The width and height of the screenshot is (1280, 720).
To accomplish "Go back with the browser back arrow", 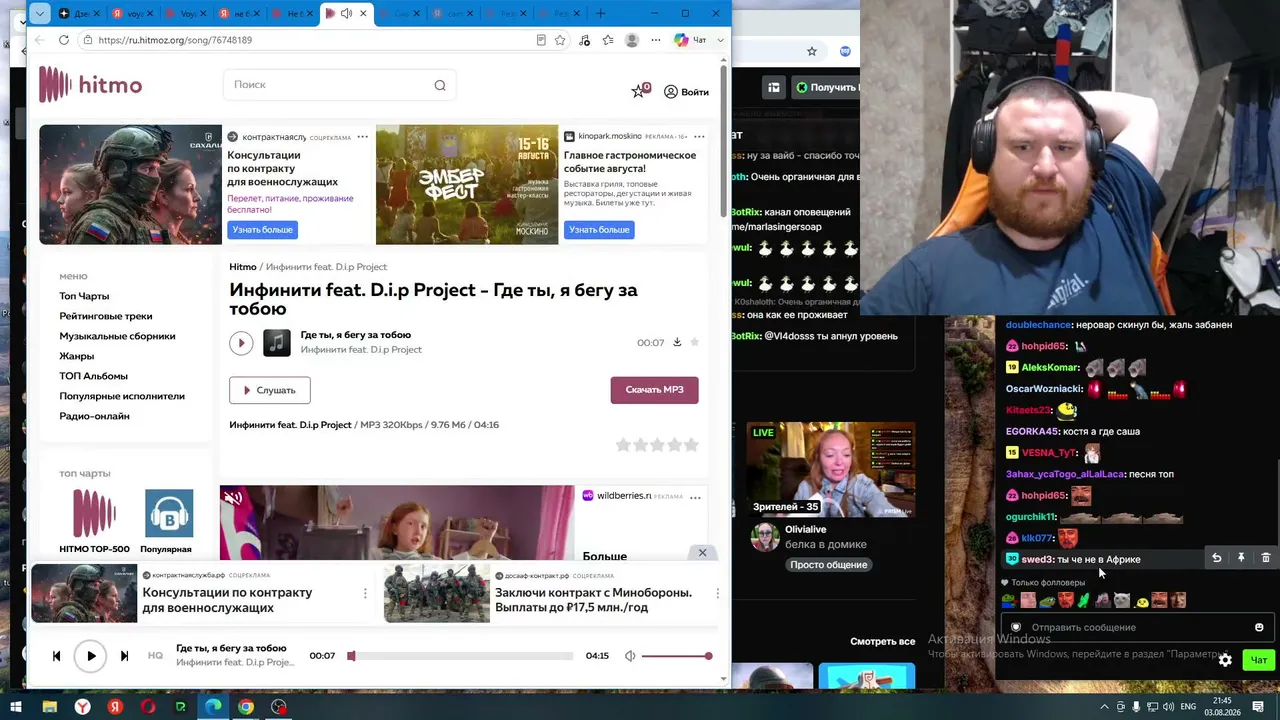I will coord(39,40).
